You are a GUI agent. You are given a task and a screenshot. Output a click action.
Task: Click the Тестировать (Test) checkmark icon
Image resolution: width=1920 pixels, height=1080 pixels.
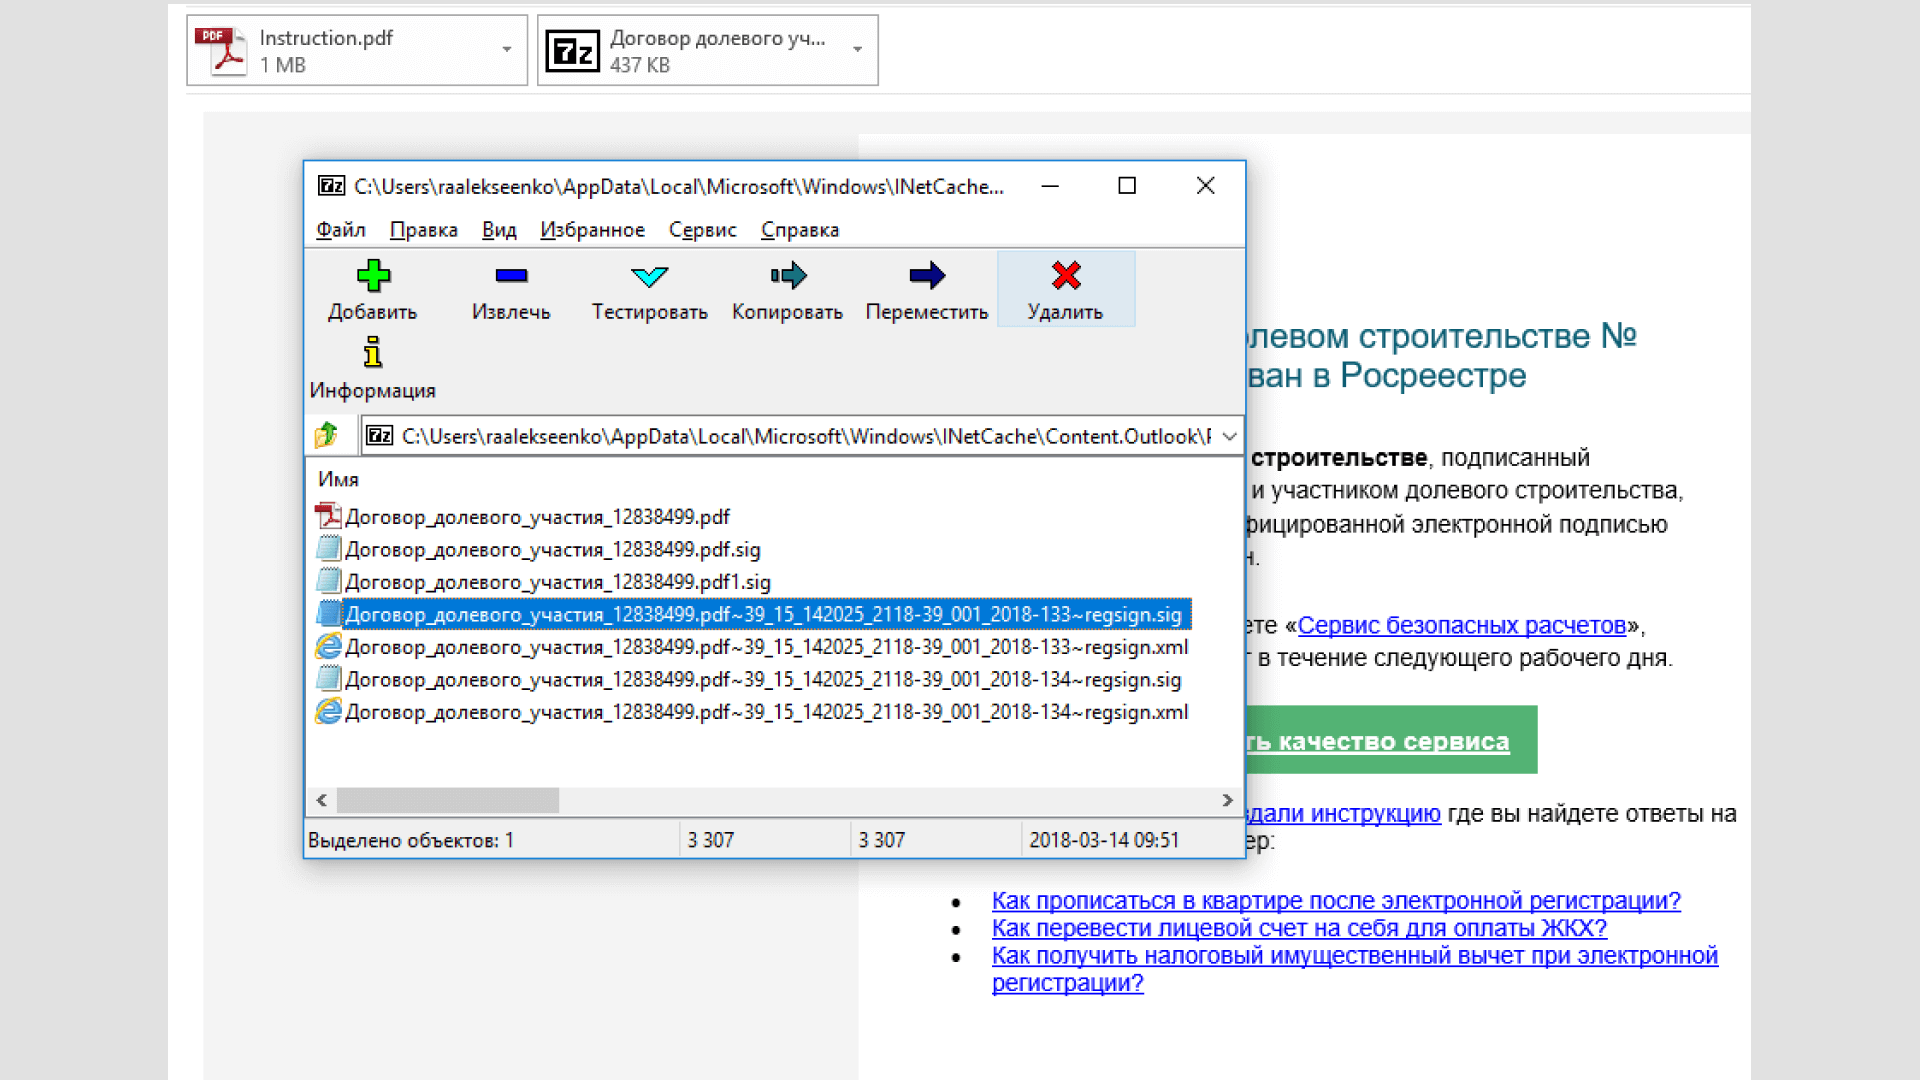(x=649, y=275)
